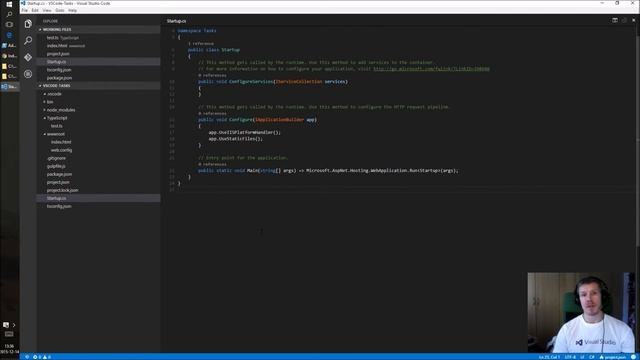Open the Search view in the activity bar
640x360 pixels.
[x=28, y=40]
